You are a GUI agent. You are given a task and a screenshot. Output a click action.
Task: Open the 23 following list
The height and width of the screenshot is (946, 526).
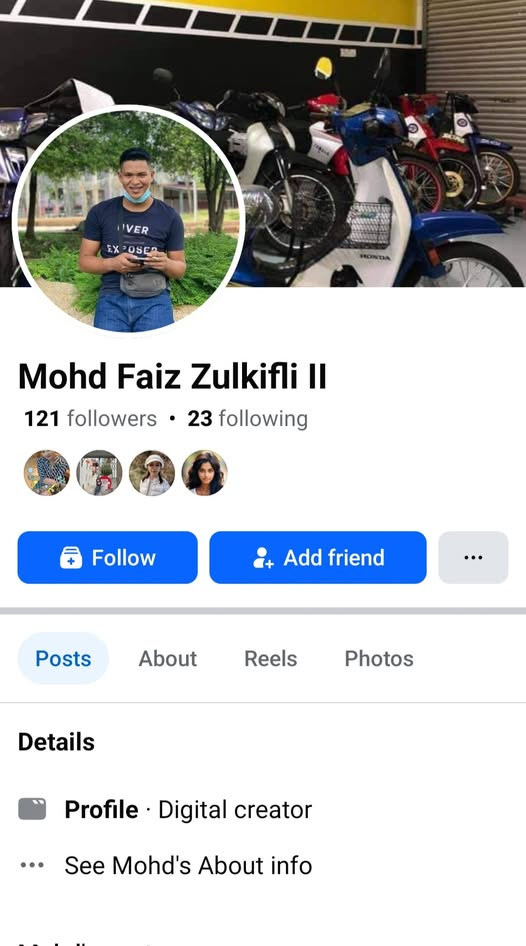[x=247, y=419]
